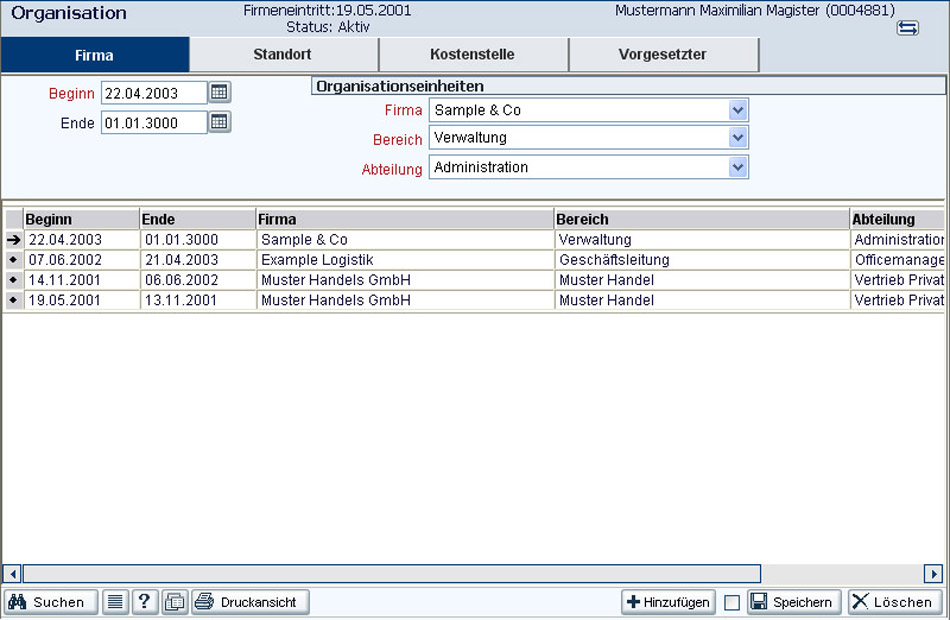Click the Firma column header in table

(x=405, y=219)
